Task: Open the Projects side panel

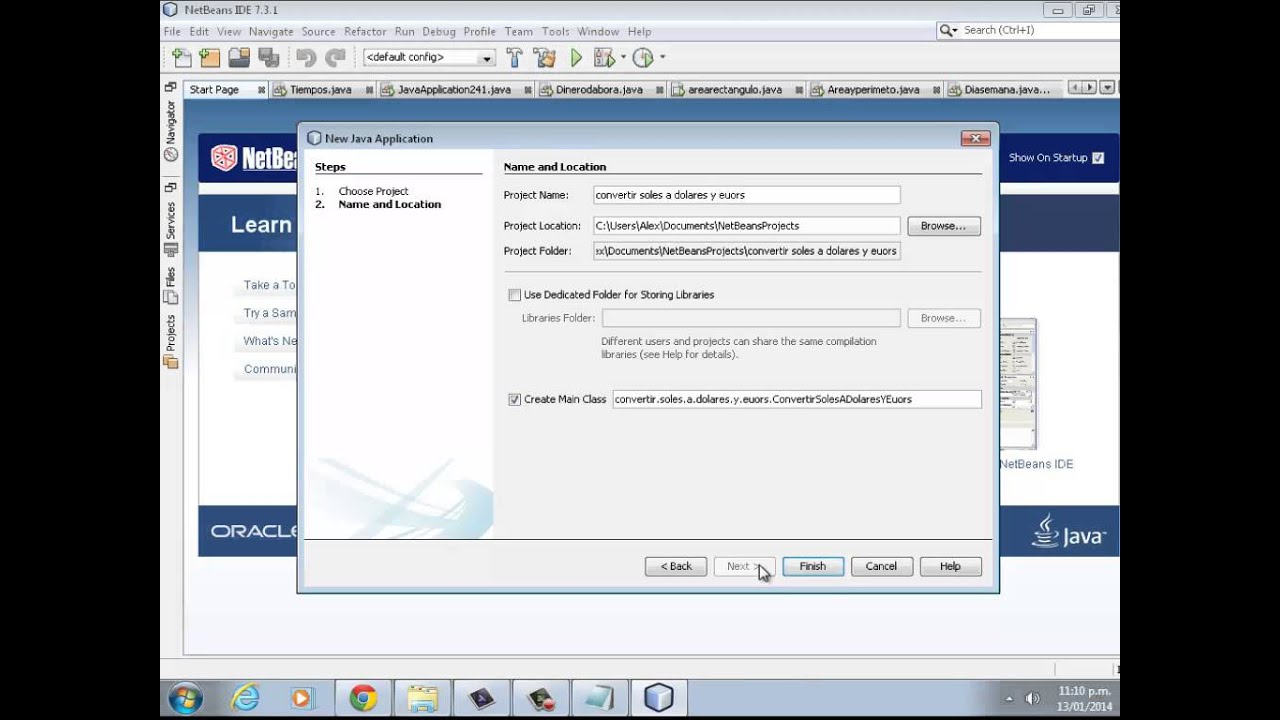Action: 170,342
